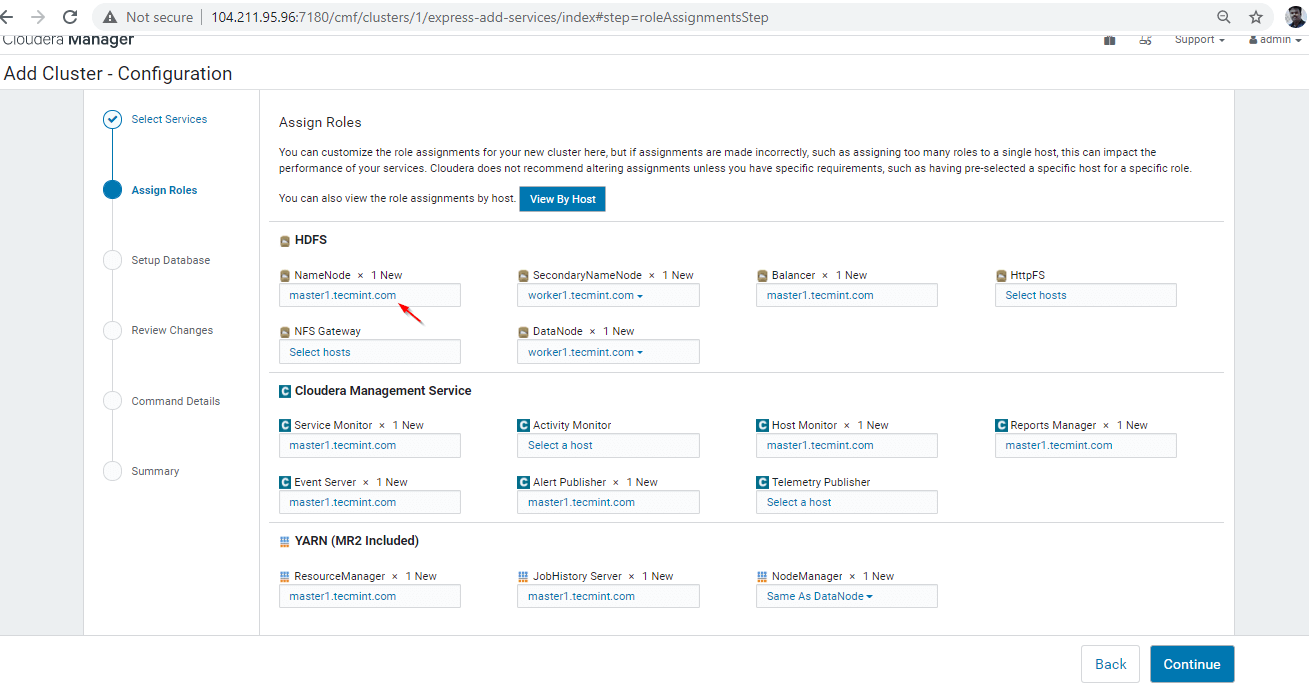Click the briefcase icon in Cloudera header
Viewport: 1309px width, 690px height.
1110,40
